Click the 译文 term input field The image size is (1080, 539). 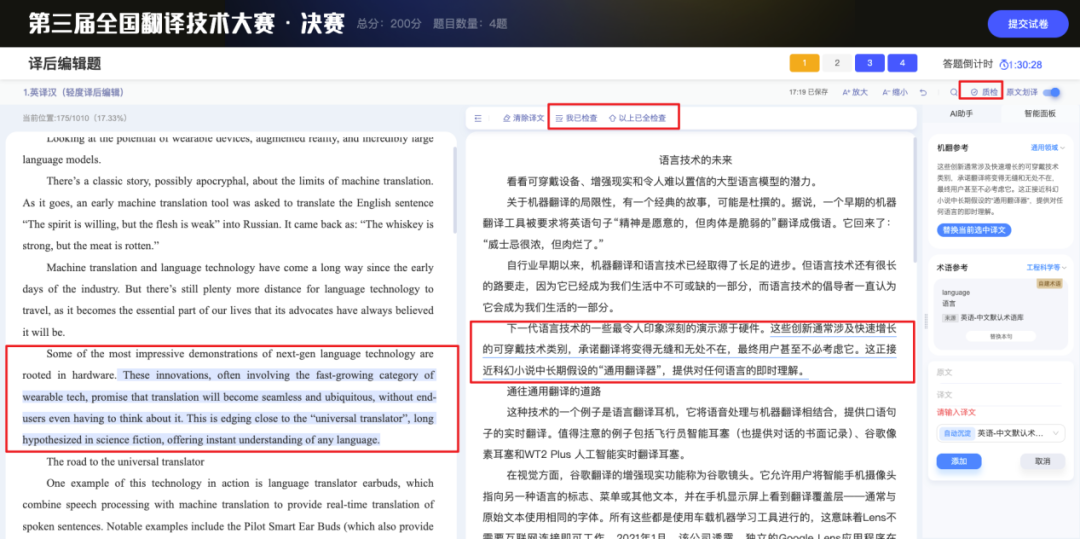[1001, 395]
